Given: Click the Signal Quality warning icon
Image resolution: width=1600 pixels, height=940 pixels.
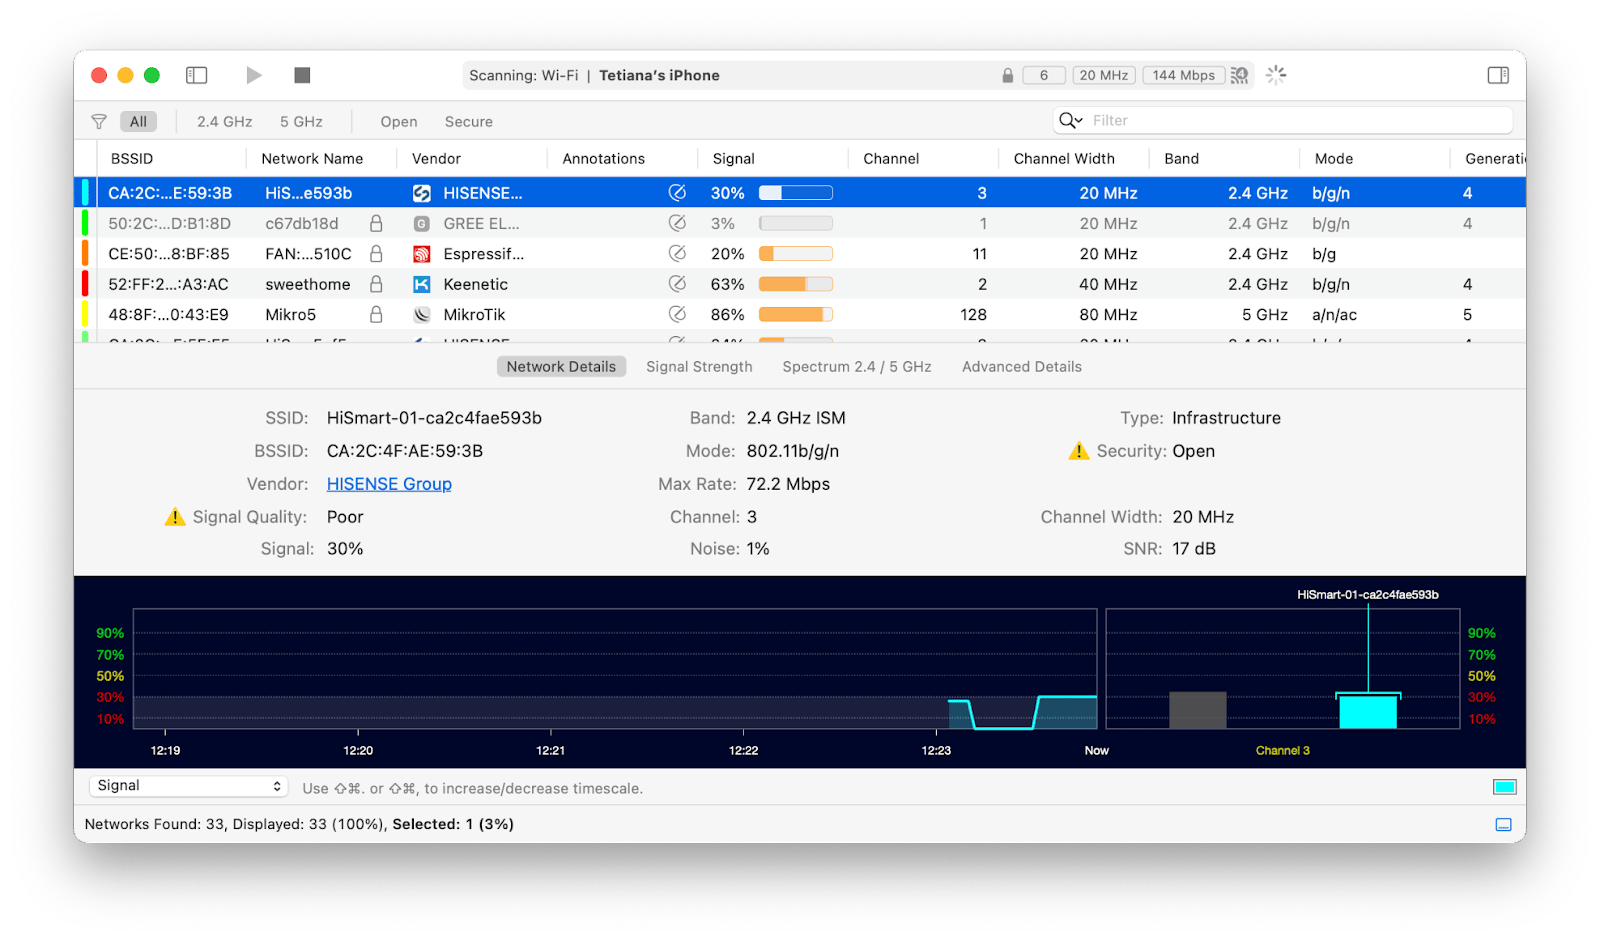Looking at the screenshot, I should point(175,516).
